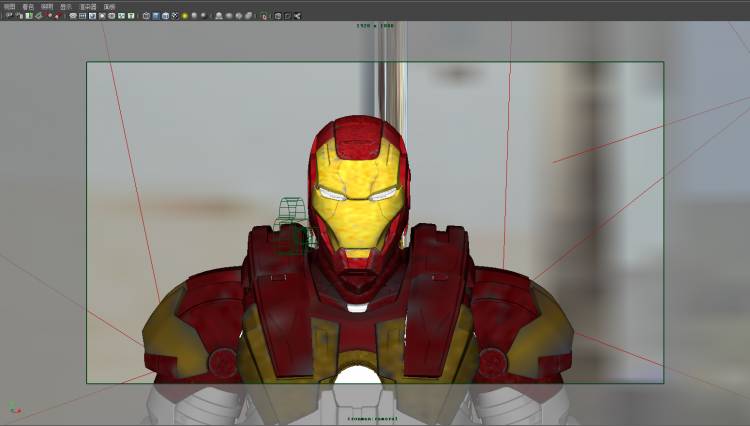This screenshot has height=426, width=750.
Task: Toggle the Gate Mask display
Action: tap(102, 16)
